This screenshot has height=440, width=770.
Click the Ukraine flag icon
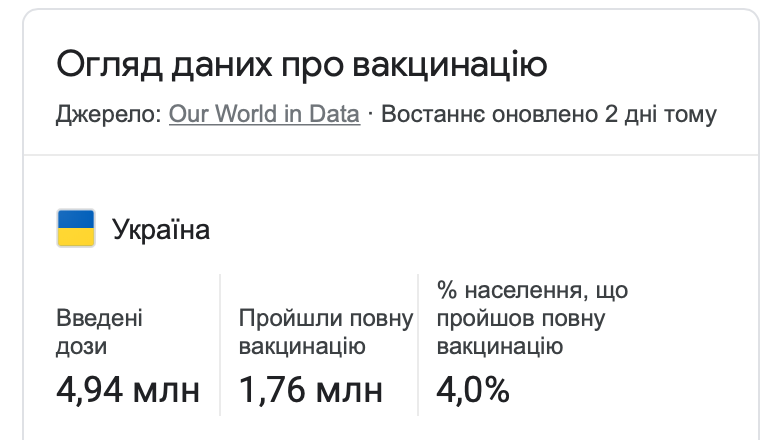pyautogui.click(x=76, y=229)
